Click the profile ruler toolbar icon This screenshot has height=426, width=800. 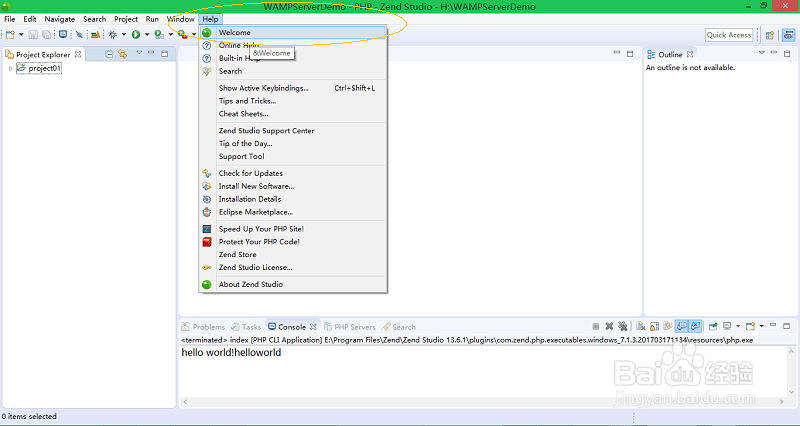pos(95,35)
